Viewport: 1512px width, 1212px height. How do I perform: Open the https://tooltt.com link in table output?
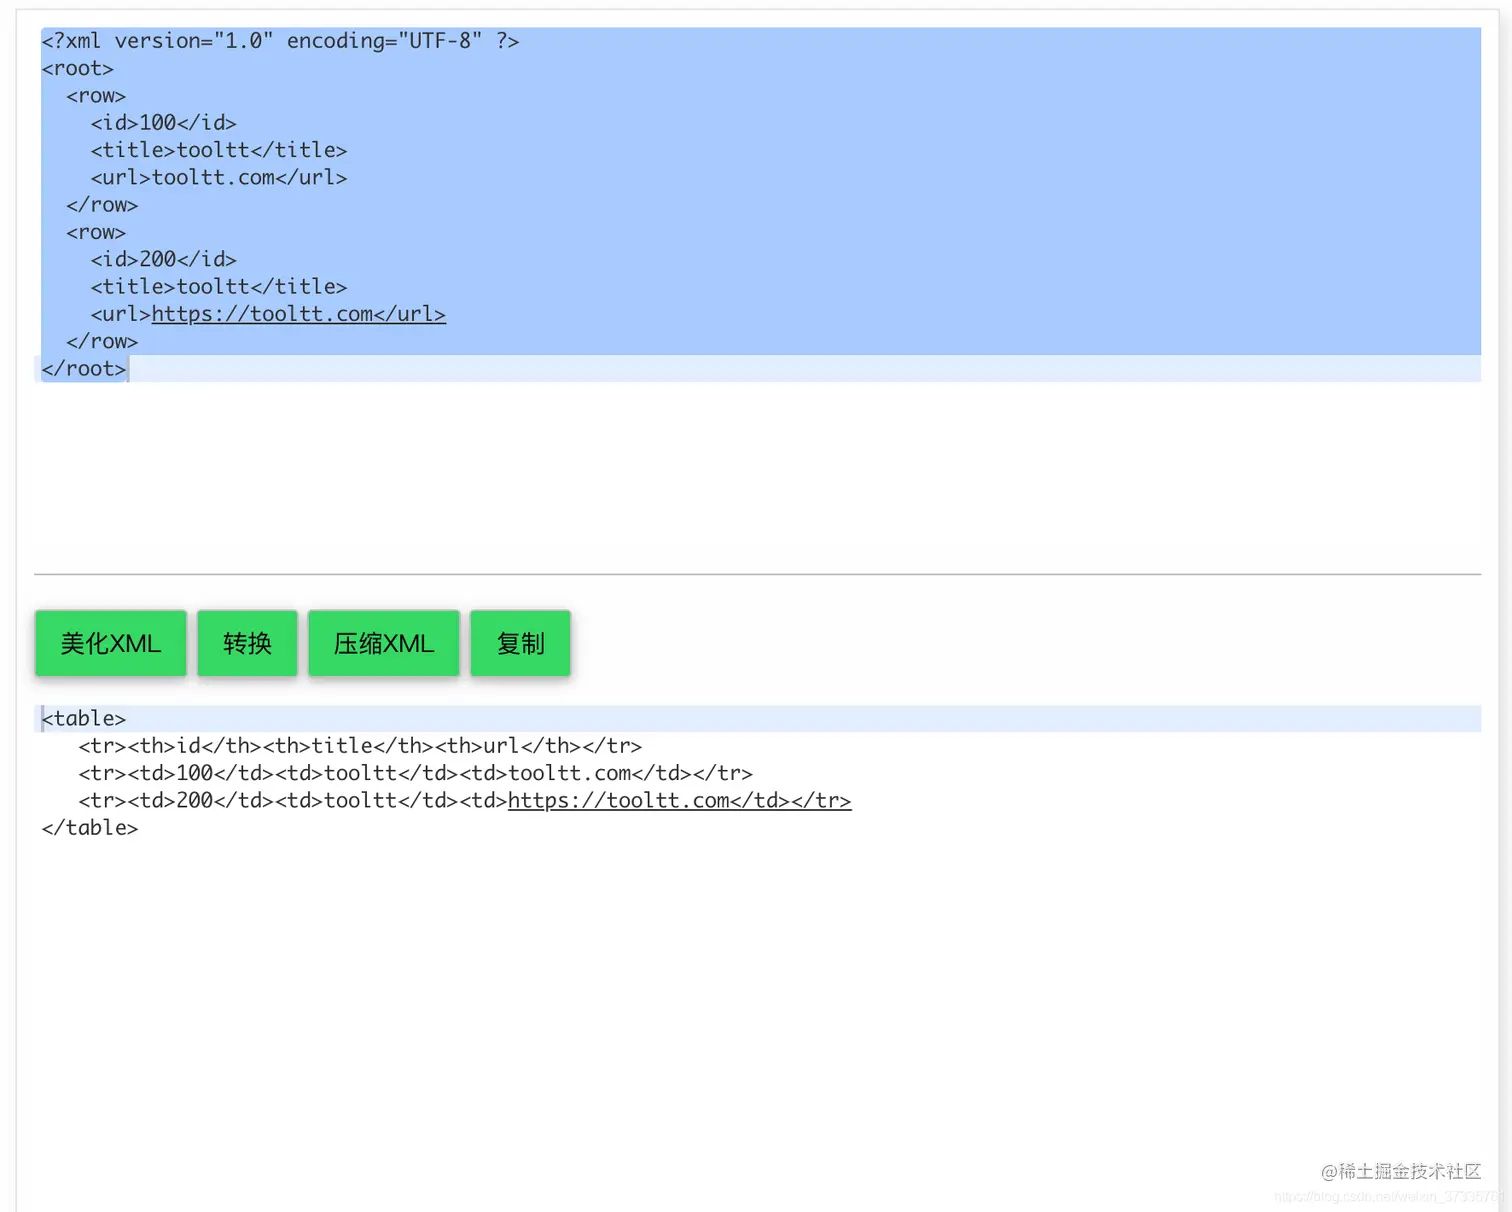click(679, 801)
